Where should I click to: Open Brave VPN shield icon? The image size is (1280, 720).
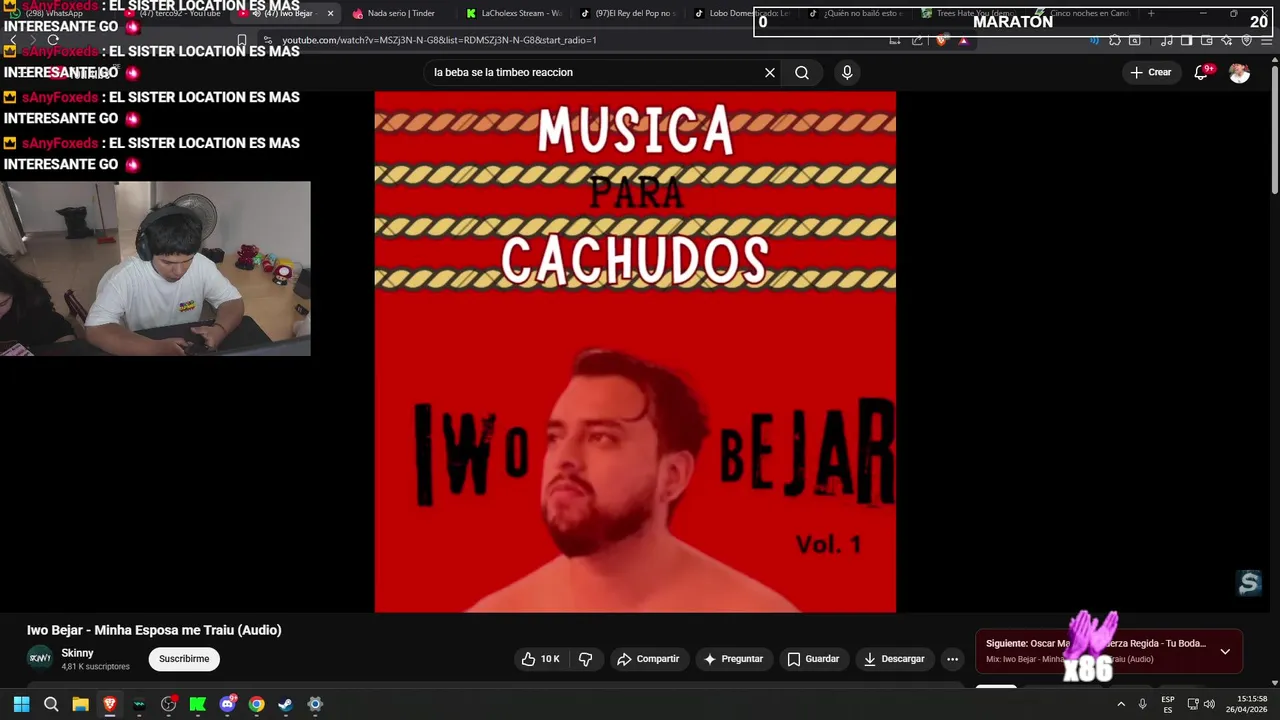point(1247,40)
